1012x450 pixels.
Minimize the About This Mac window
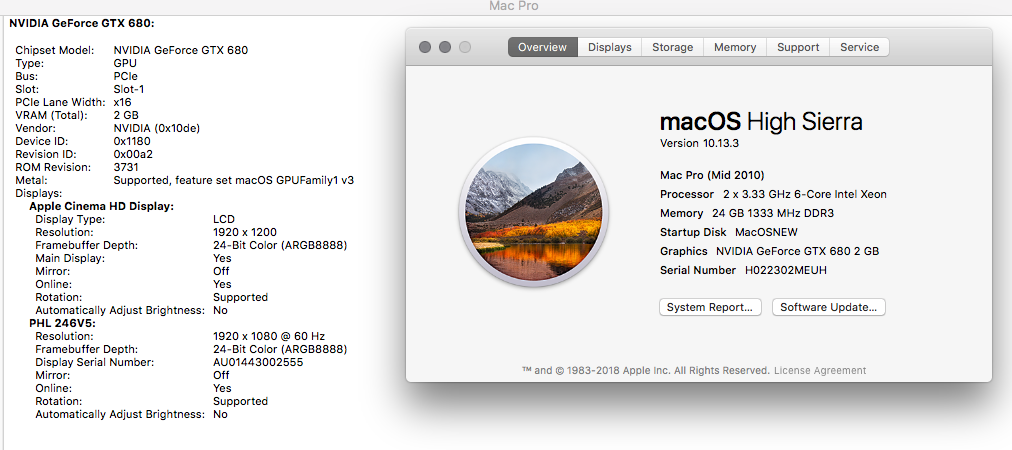(445, 47)
